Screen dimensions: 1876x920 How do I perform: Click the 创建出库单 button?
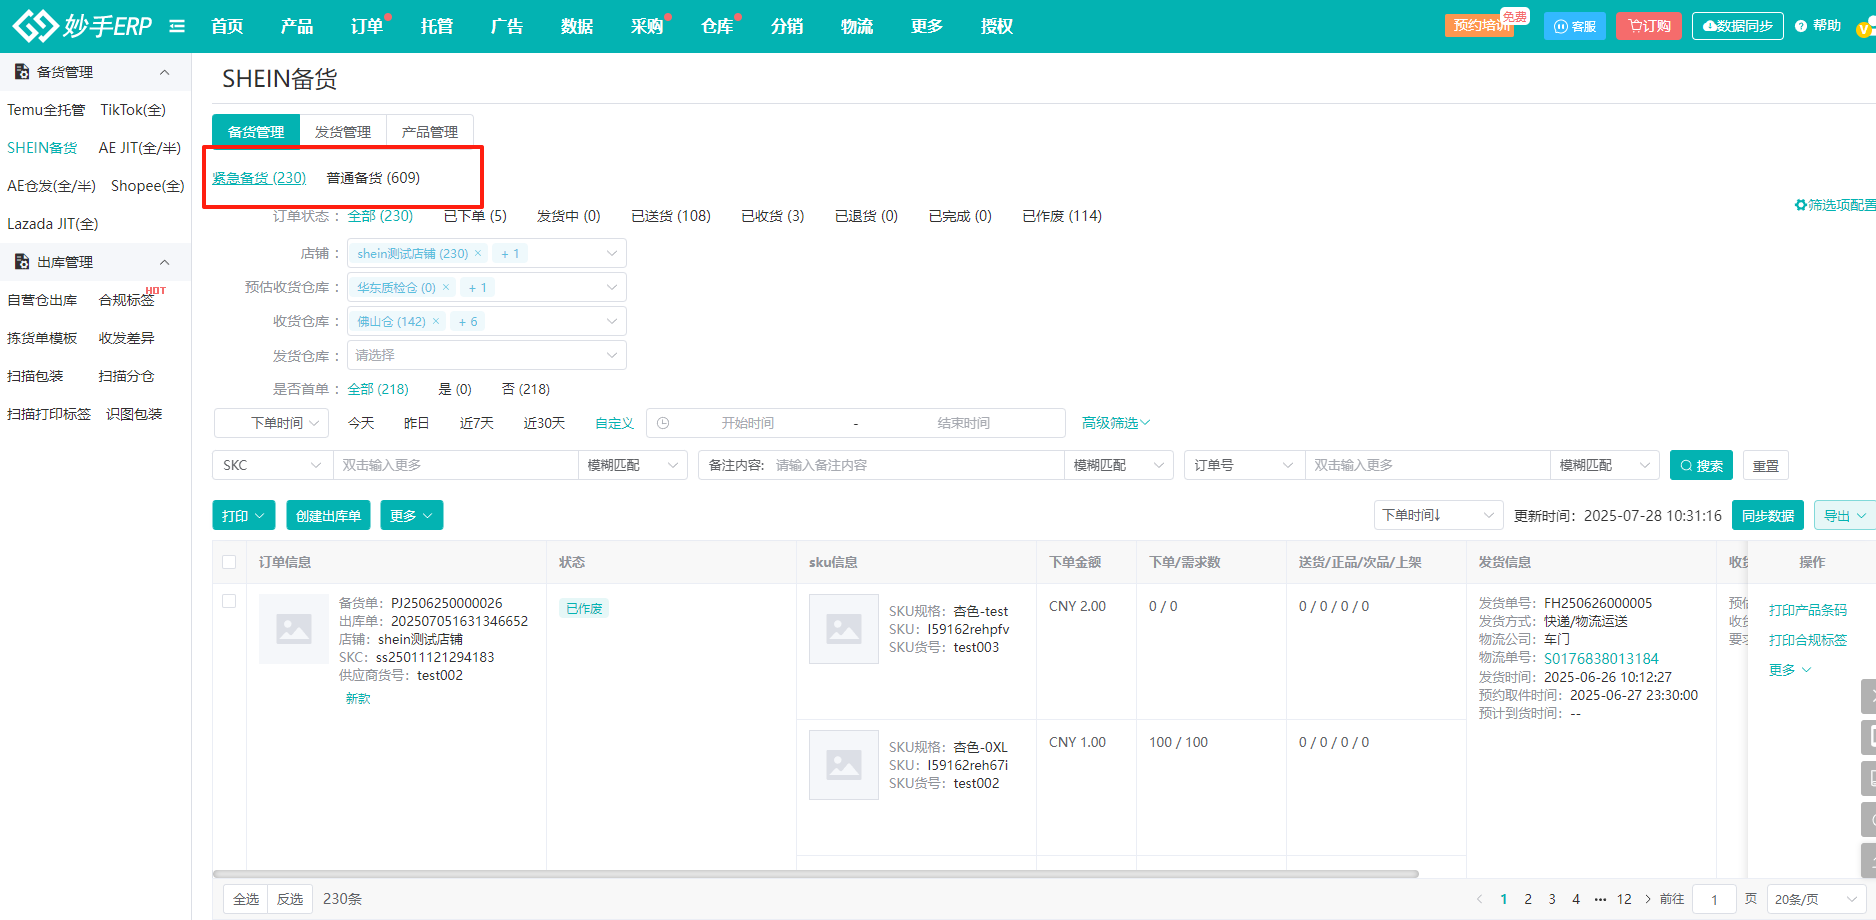tap(328, 515)
